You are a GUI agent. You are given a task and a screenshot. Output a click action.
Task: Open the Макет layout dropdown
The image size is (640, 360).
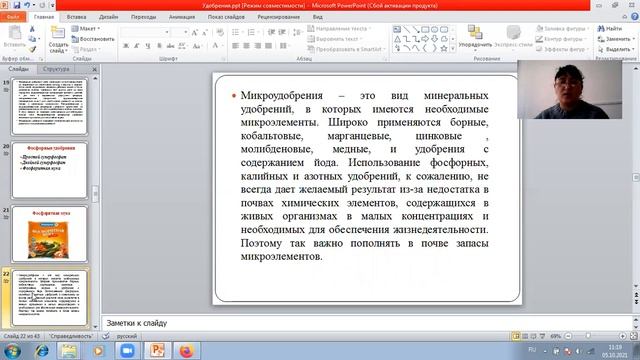(86, 29)
